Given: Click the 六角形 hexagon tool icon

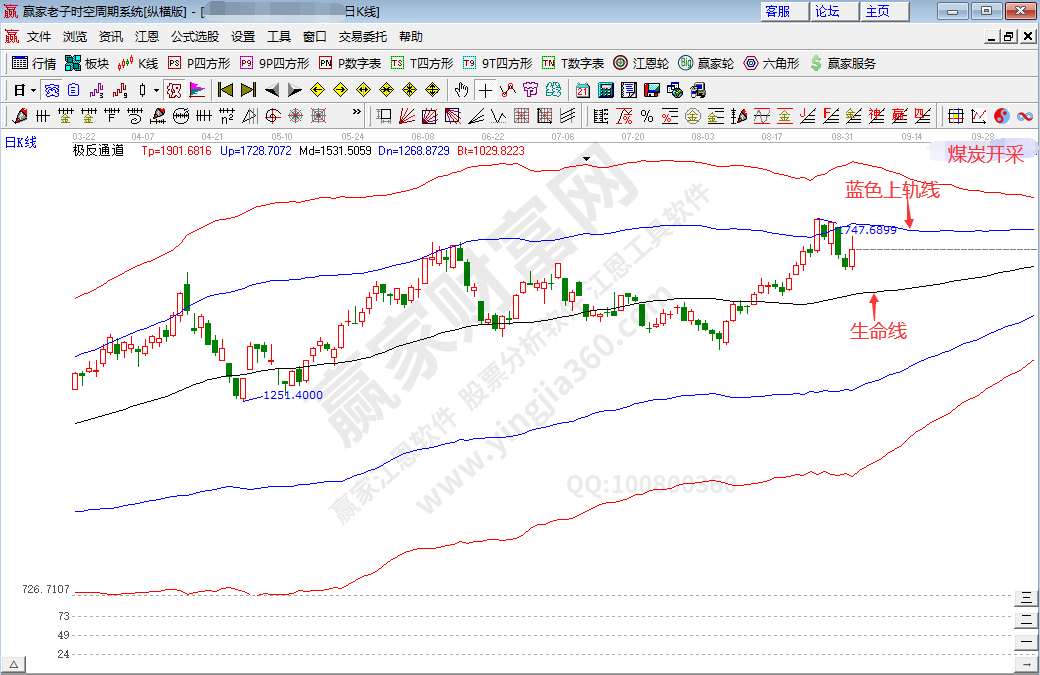Looking at the screenshot, I should coord(770,63).
